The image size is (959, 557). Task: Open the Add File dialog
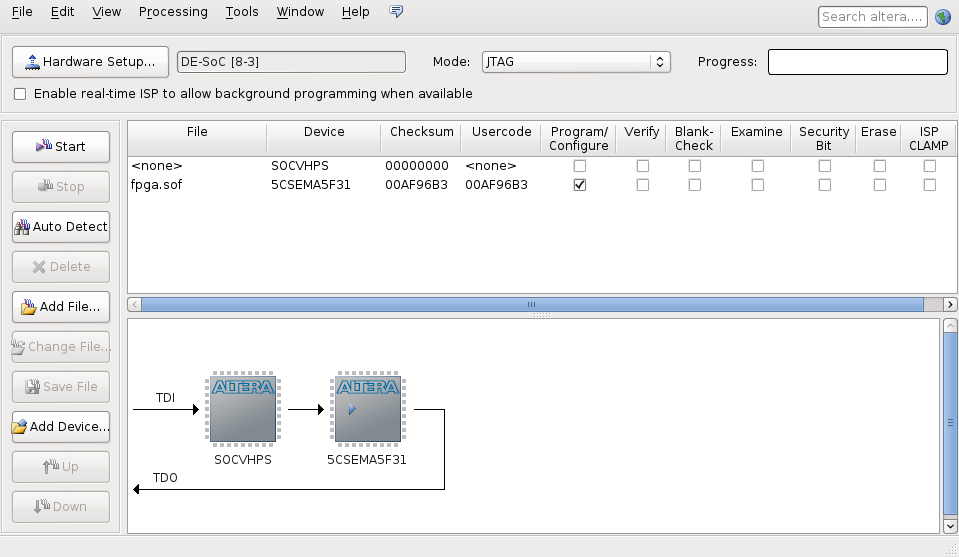(x=61, y=307)
